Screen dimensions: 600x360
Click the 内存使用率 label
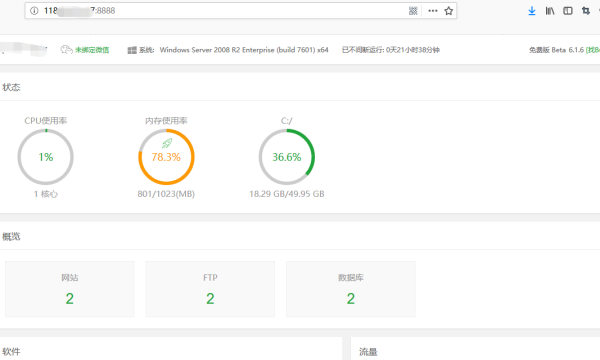pyautogui.click(x=166, y=121)
